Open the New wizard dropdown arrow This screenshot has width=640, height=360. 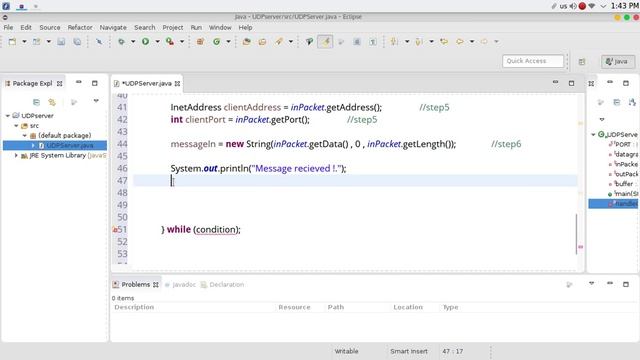[24, 42]
